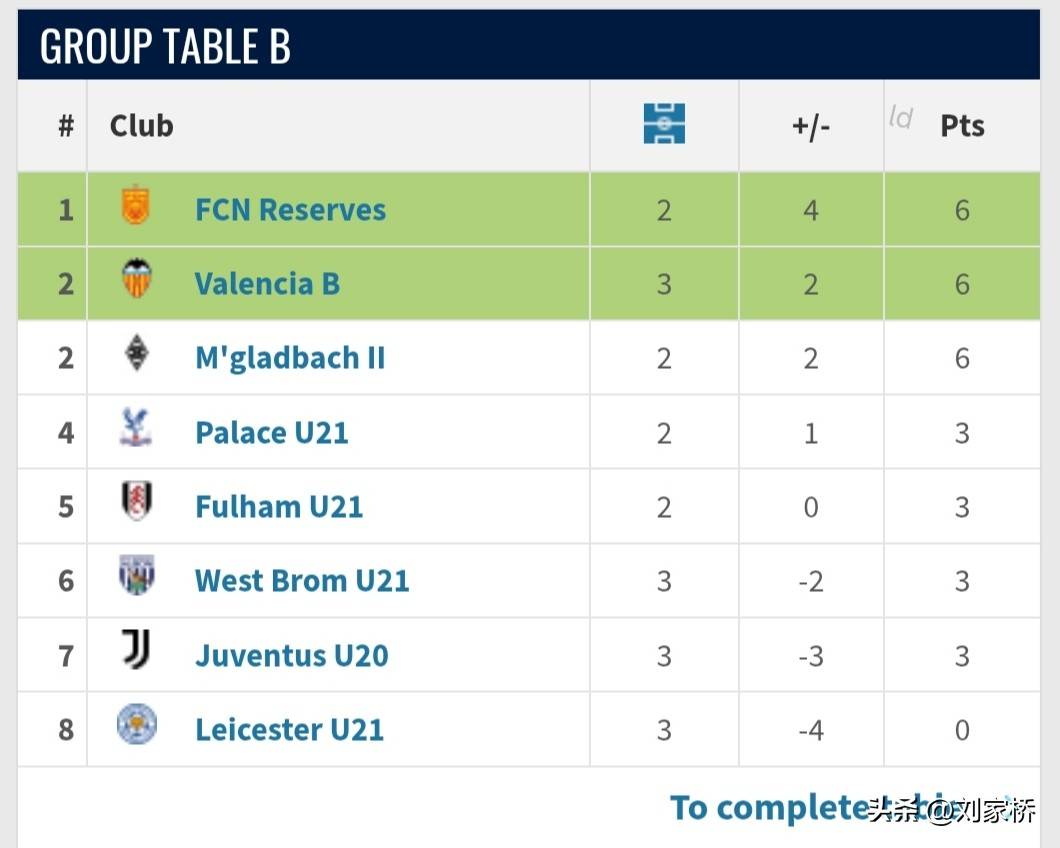Click the M'gladbach II diamond crest
The width and height of the screenshot is (1060, 848).
click(x=136, y=354)
